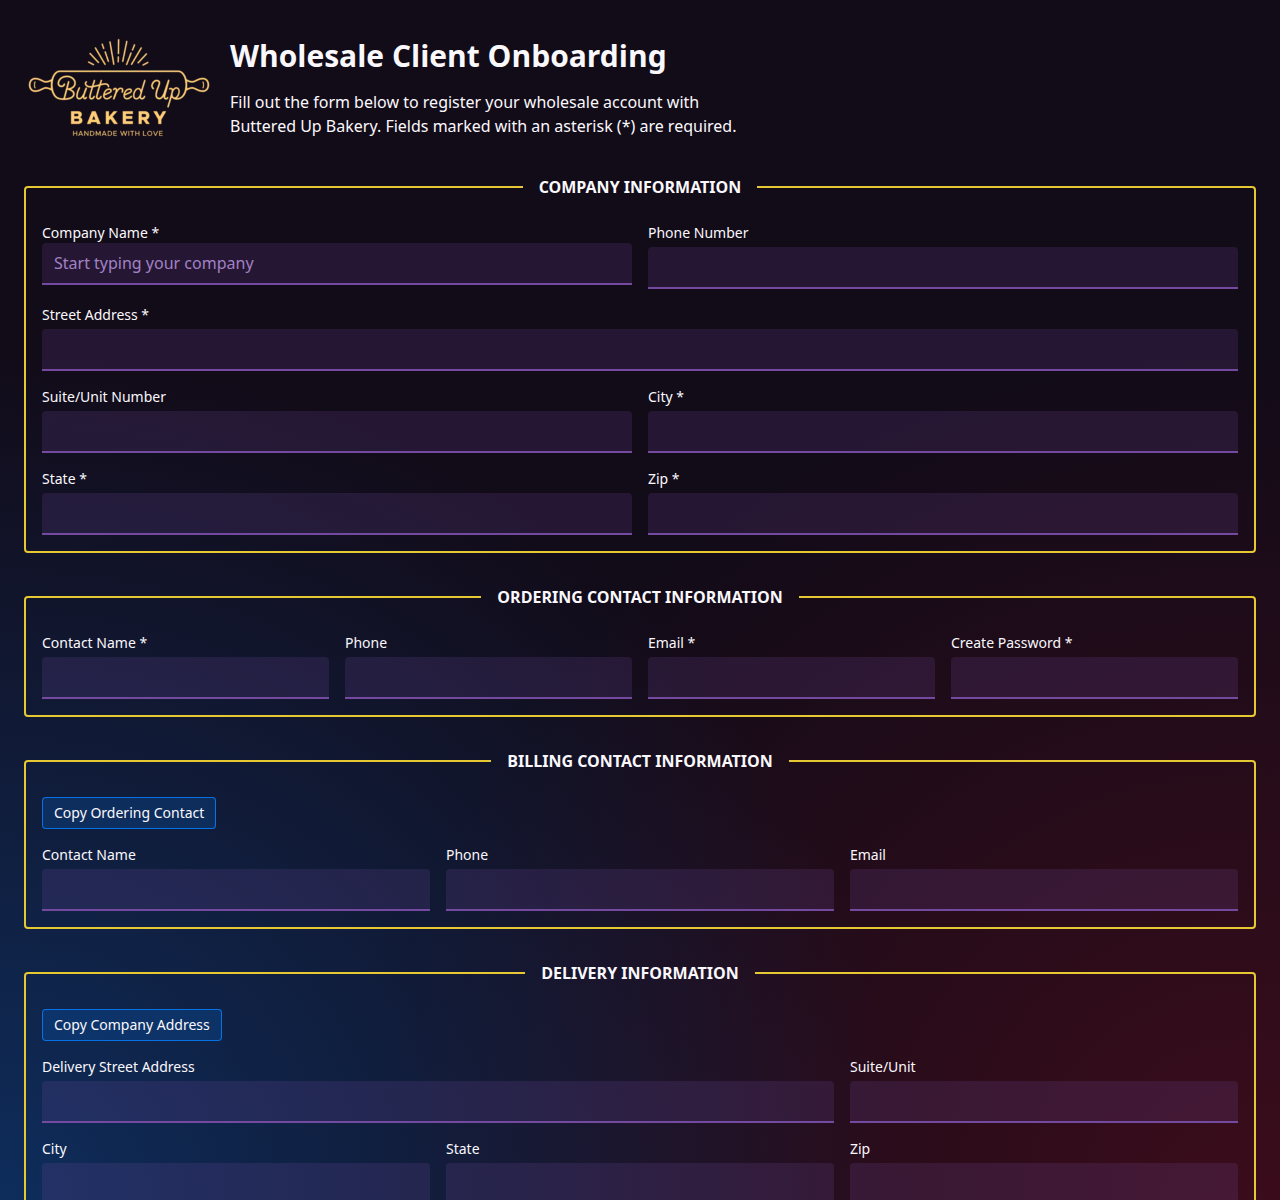1280x1200 pixels.
Task: Click the required Email field for ordering contact
Action: [791, 677]
